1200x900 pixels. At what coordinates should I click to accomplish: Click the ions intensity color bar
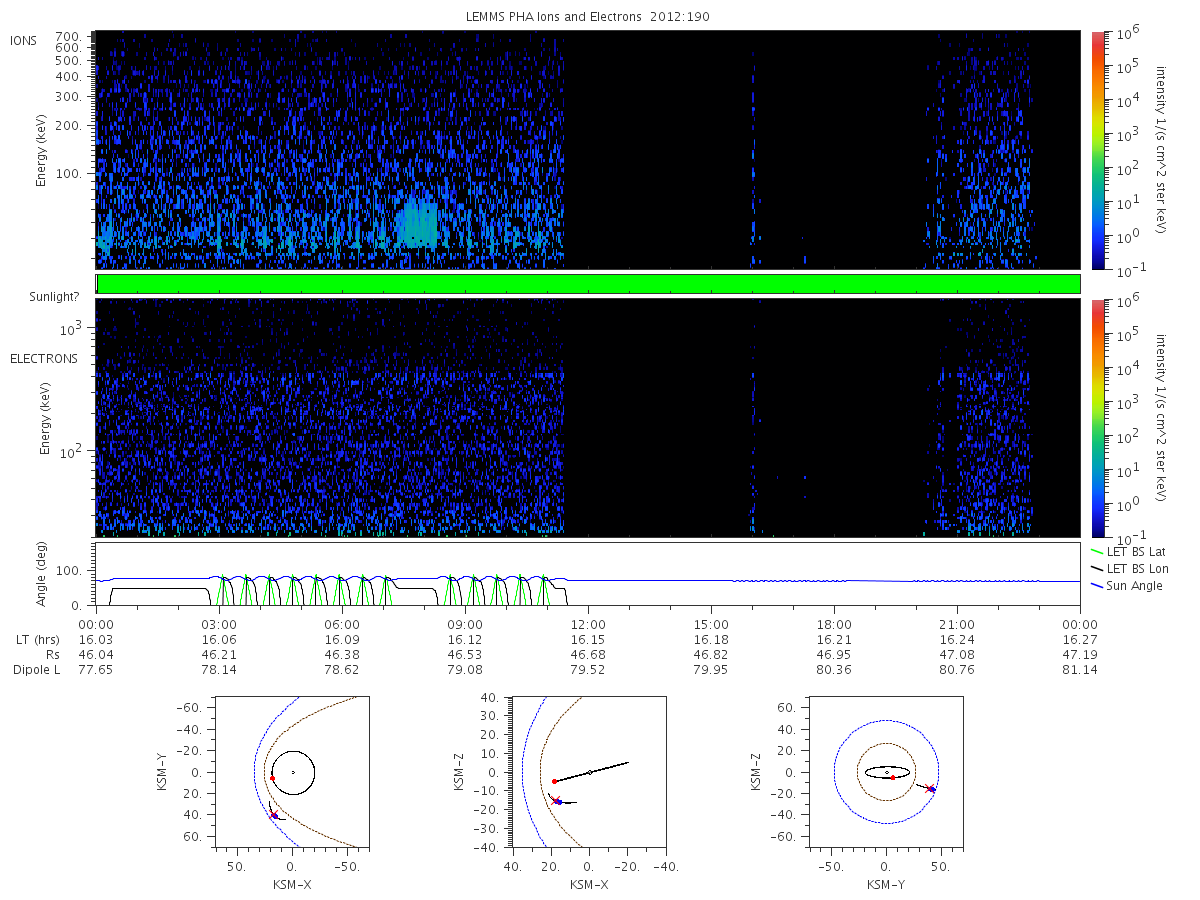tap(1097, 149)
